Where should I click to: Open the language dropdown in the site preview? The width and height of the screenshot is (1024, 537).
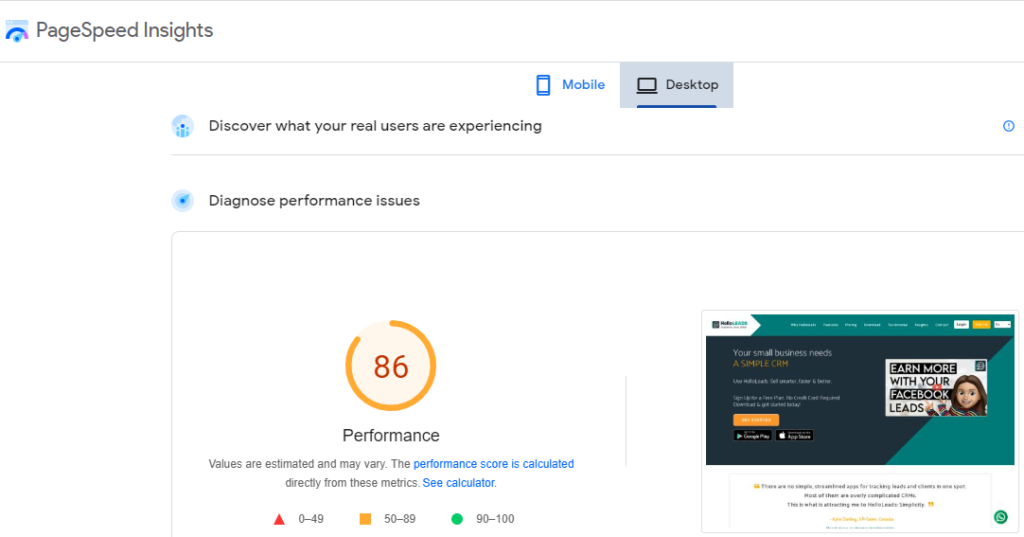point(1003,324)
